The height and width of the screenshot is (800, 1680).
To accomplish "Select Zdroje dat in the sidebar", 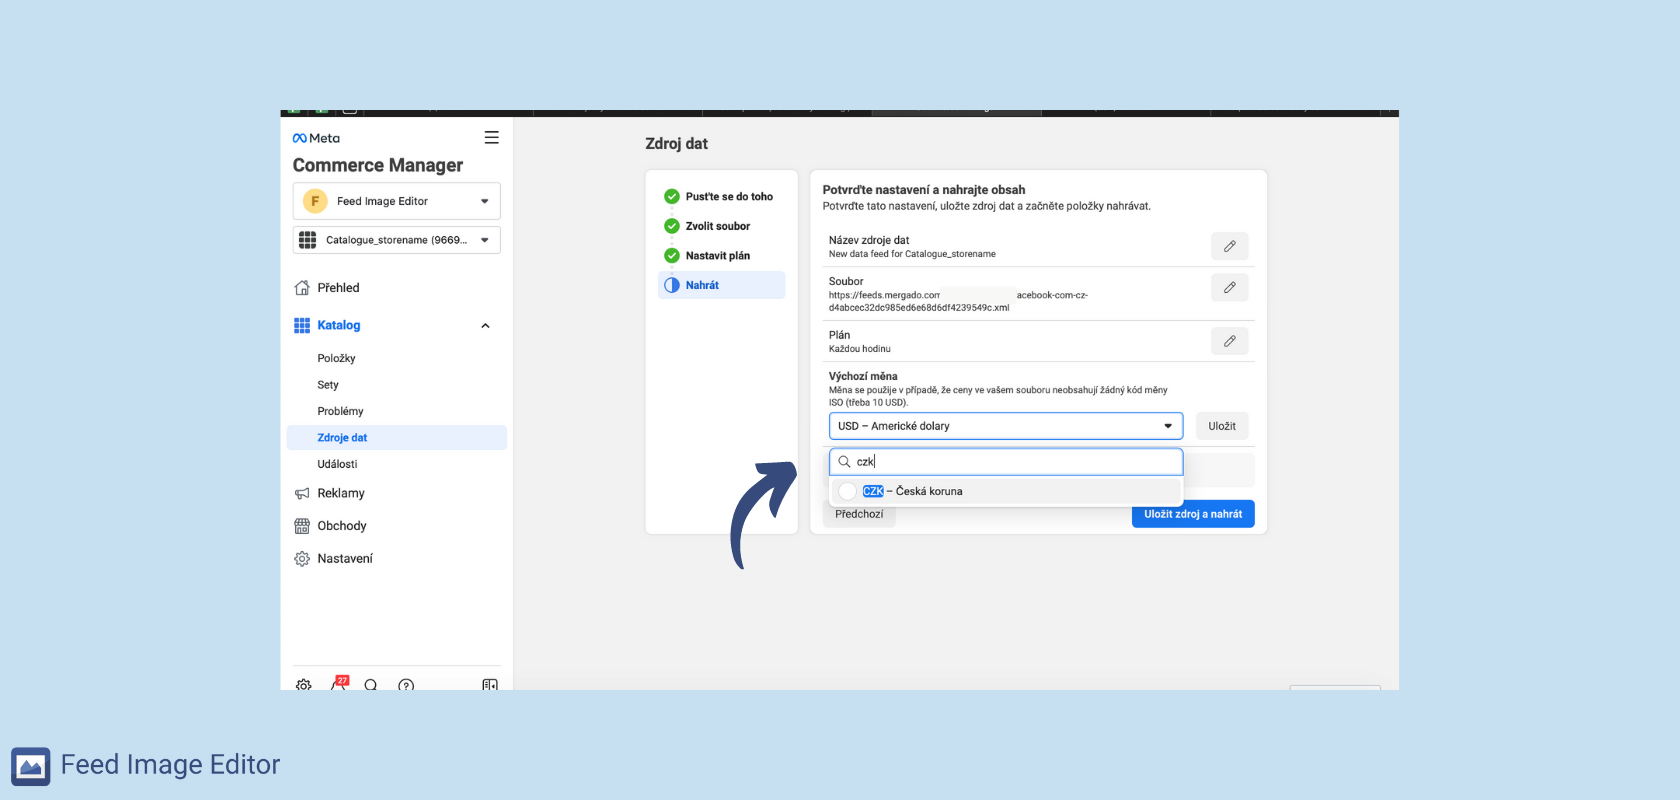I will point(396,438).
